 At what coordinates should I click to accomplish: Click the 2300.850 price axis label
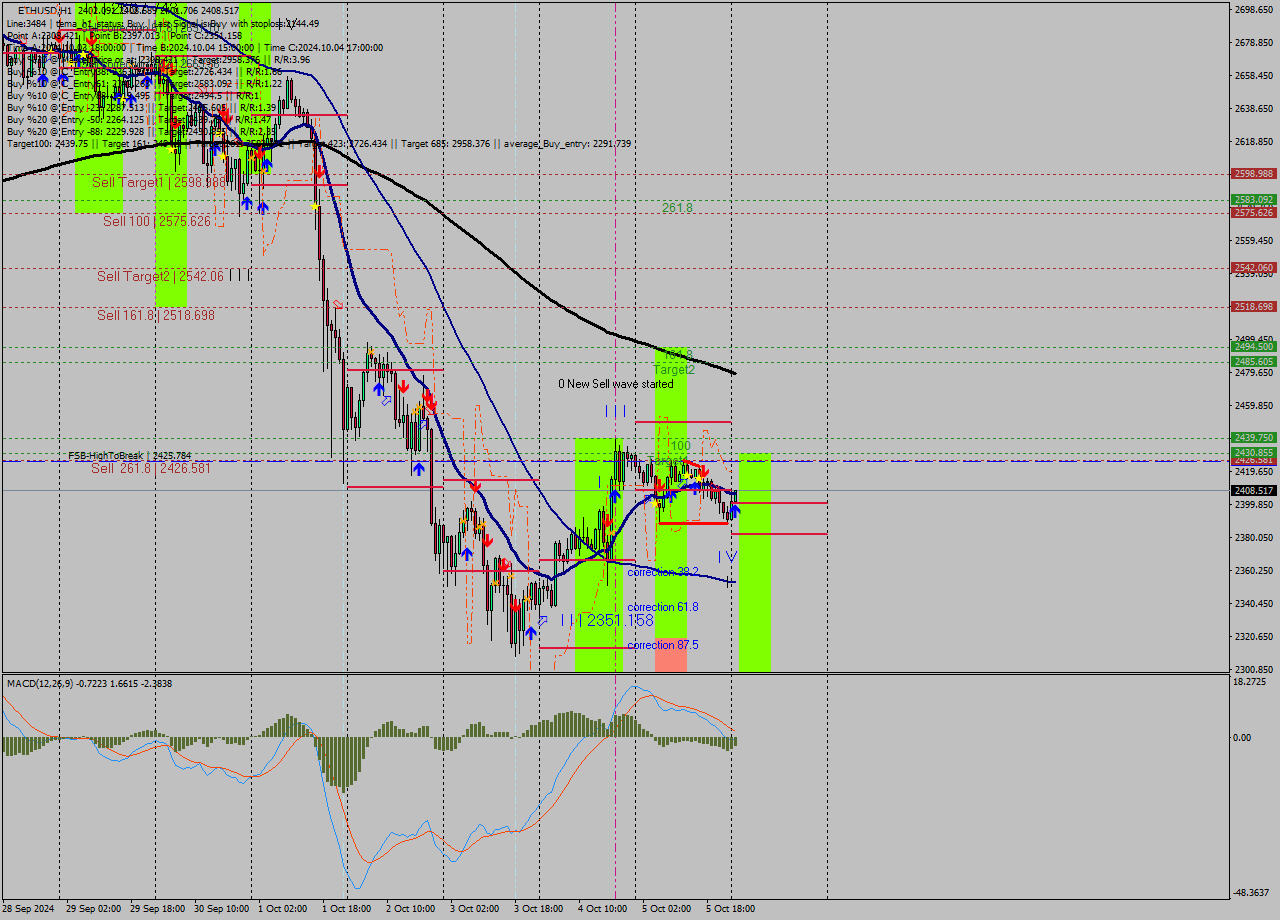1254,669
